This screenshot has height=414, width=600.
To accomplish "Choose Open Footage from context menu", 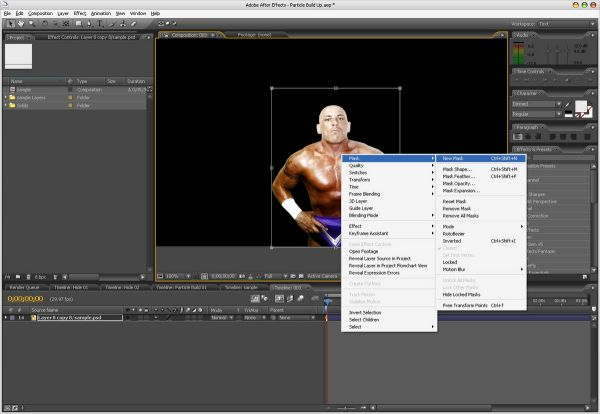I will tap(389, 251).
